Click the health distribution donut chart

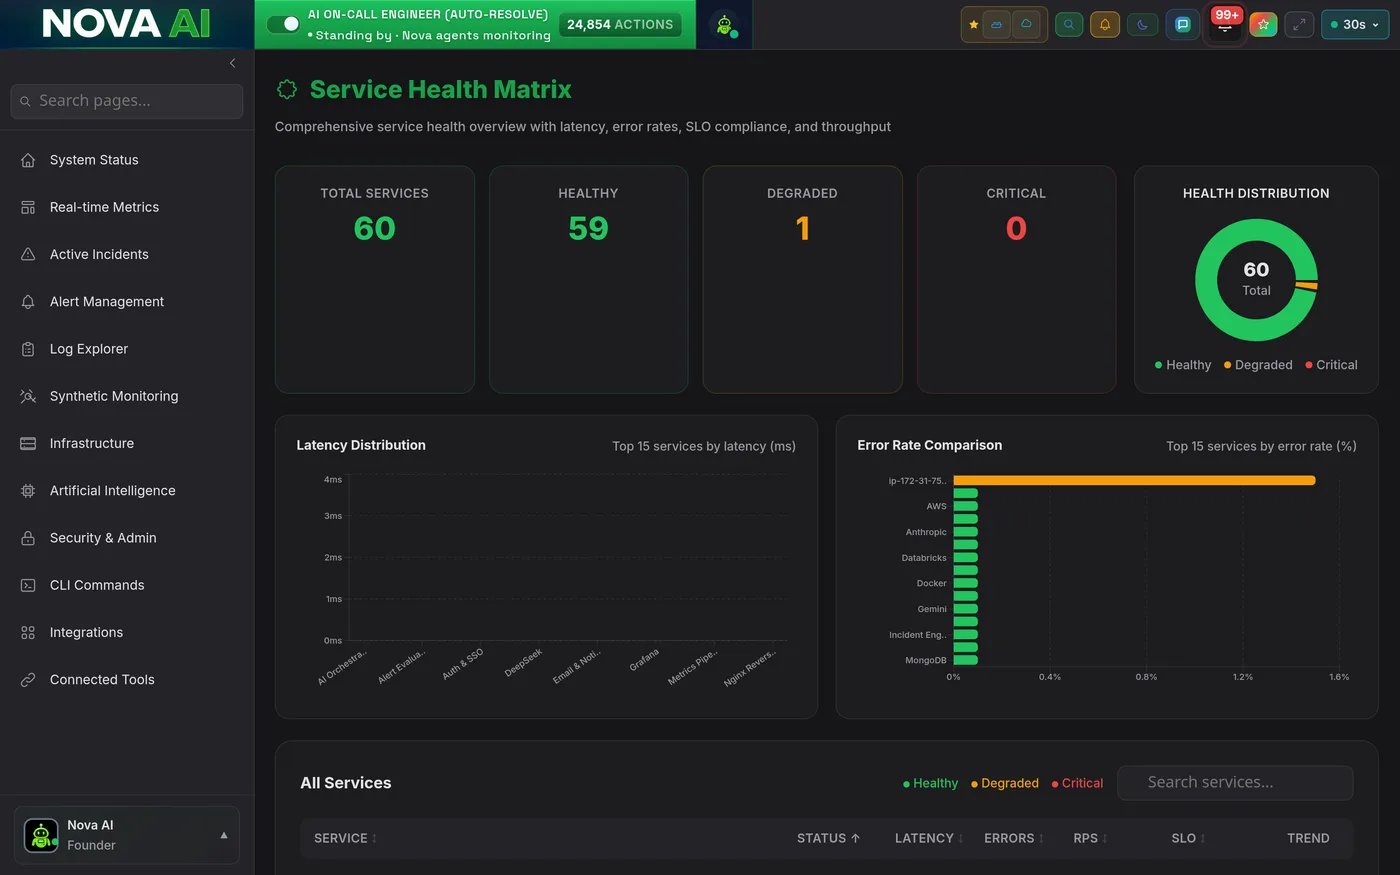[x=1256, y=280]
